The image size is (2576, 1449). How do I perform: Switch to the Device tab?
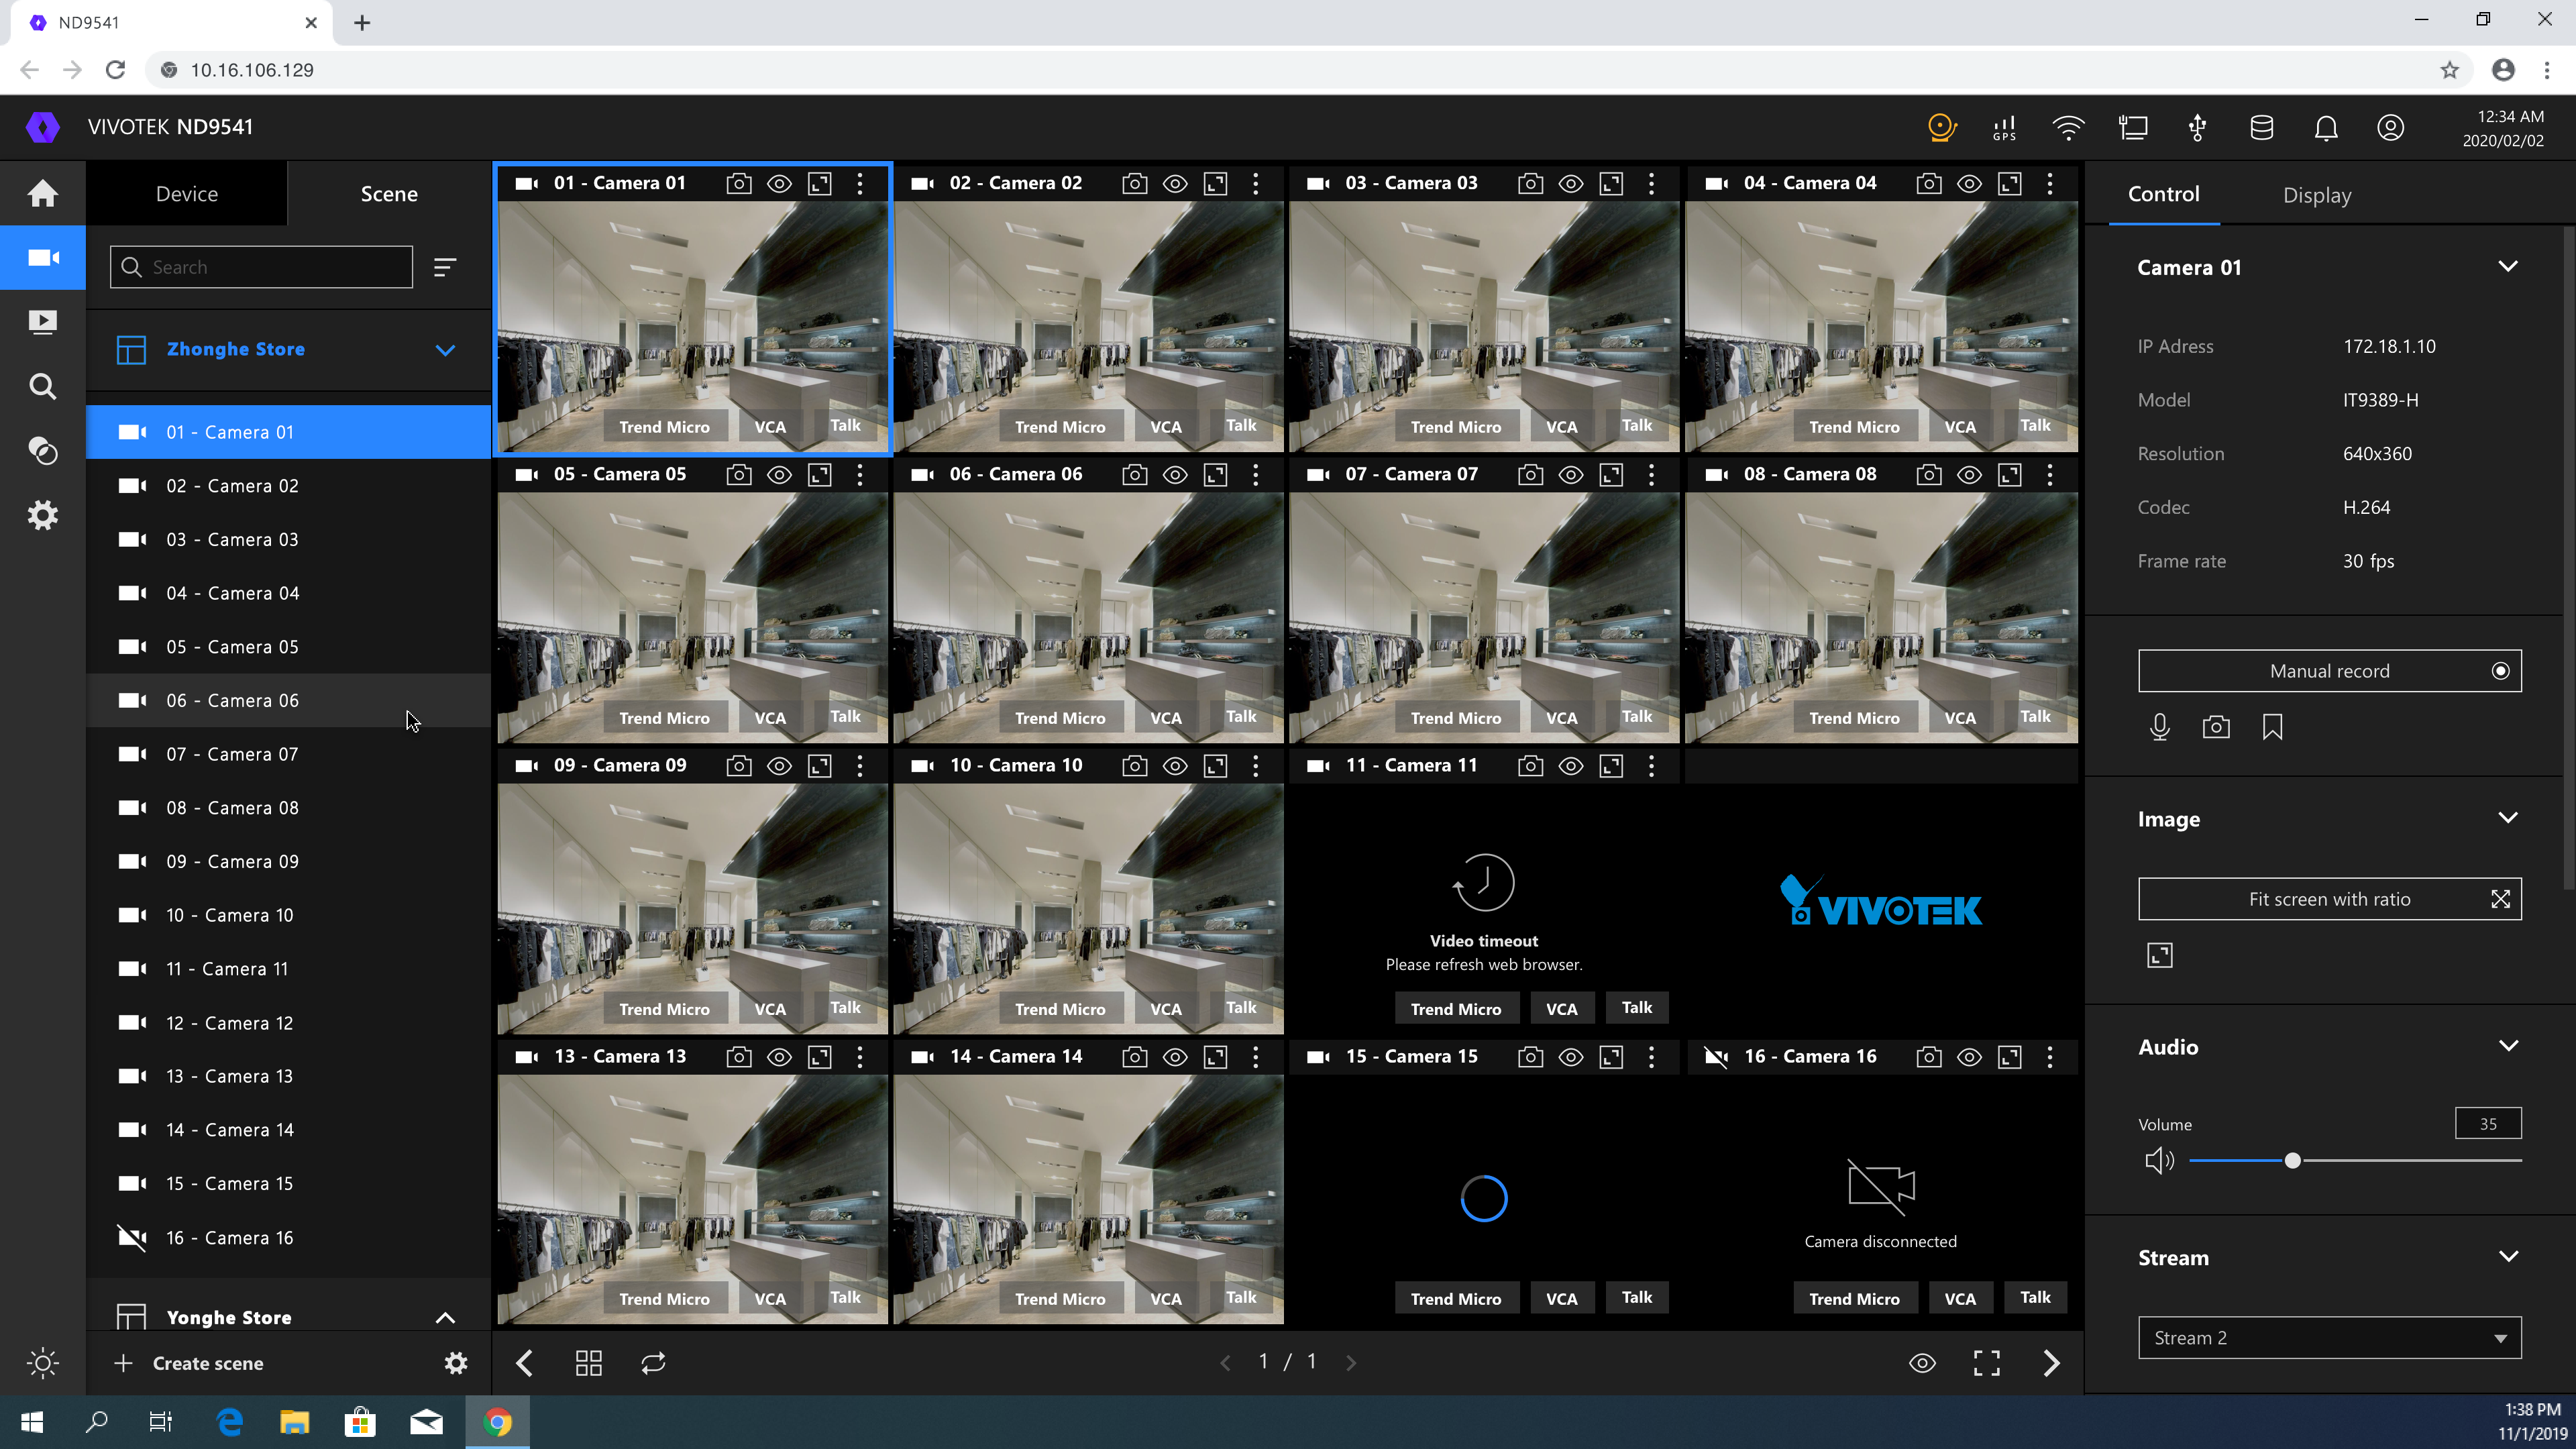point(186,194)
